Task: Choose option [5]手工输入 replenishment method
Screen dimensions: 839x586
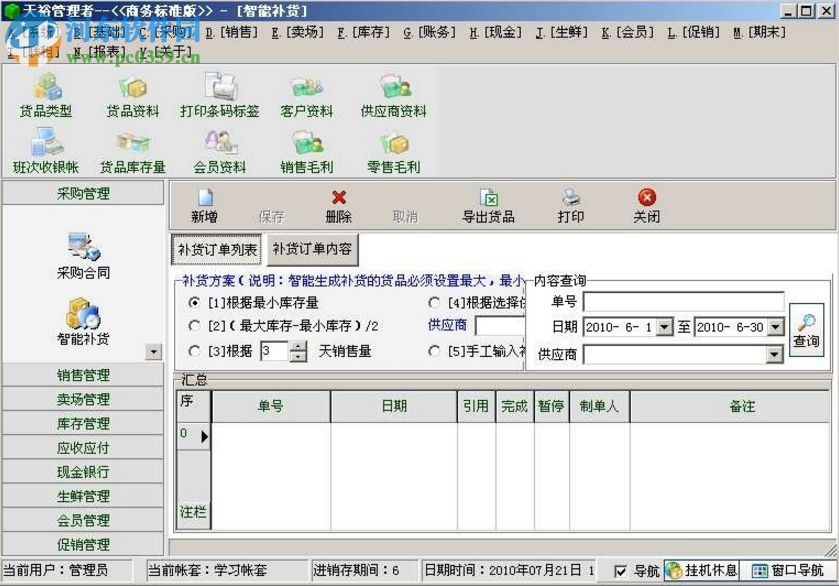Action: click(434, 351)
